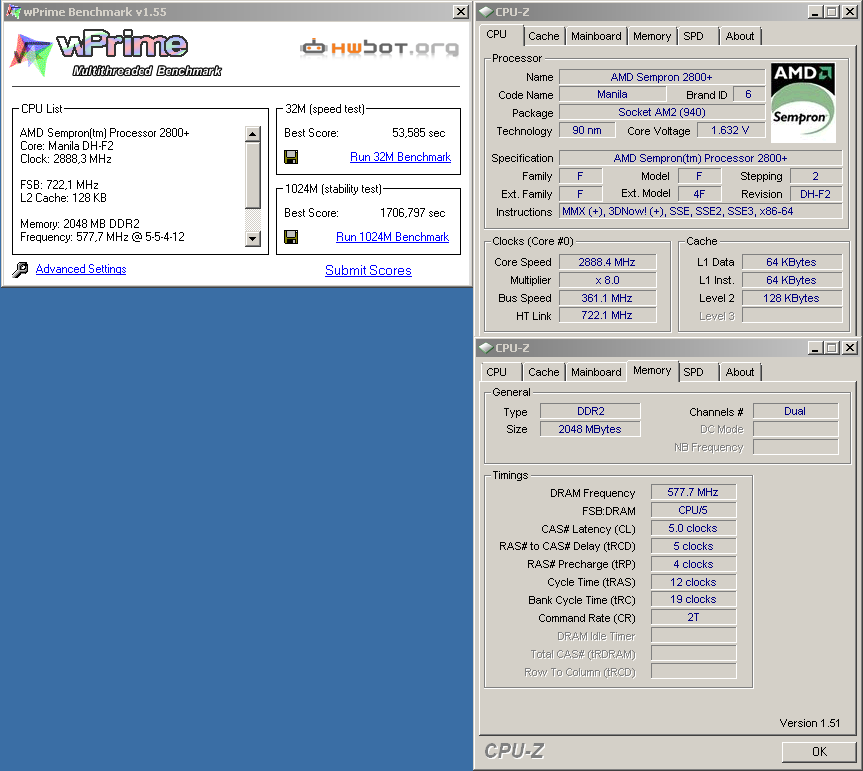Click CAS# Latency value 5.0 clocks
The width and height of the screenshot is (863, 771).
coord(693,528)
